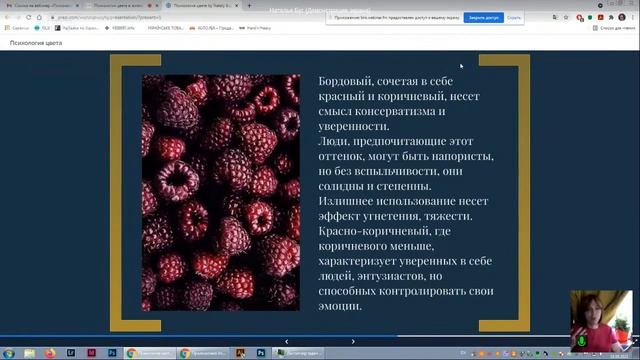Go to the previous slide arrow

[x=287, y=342]
